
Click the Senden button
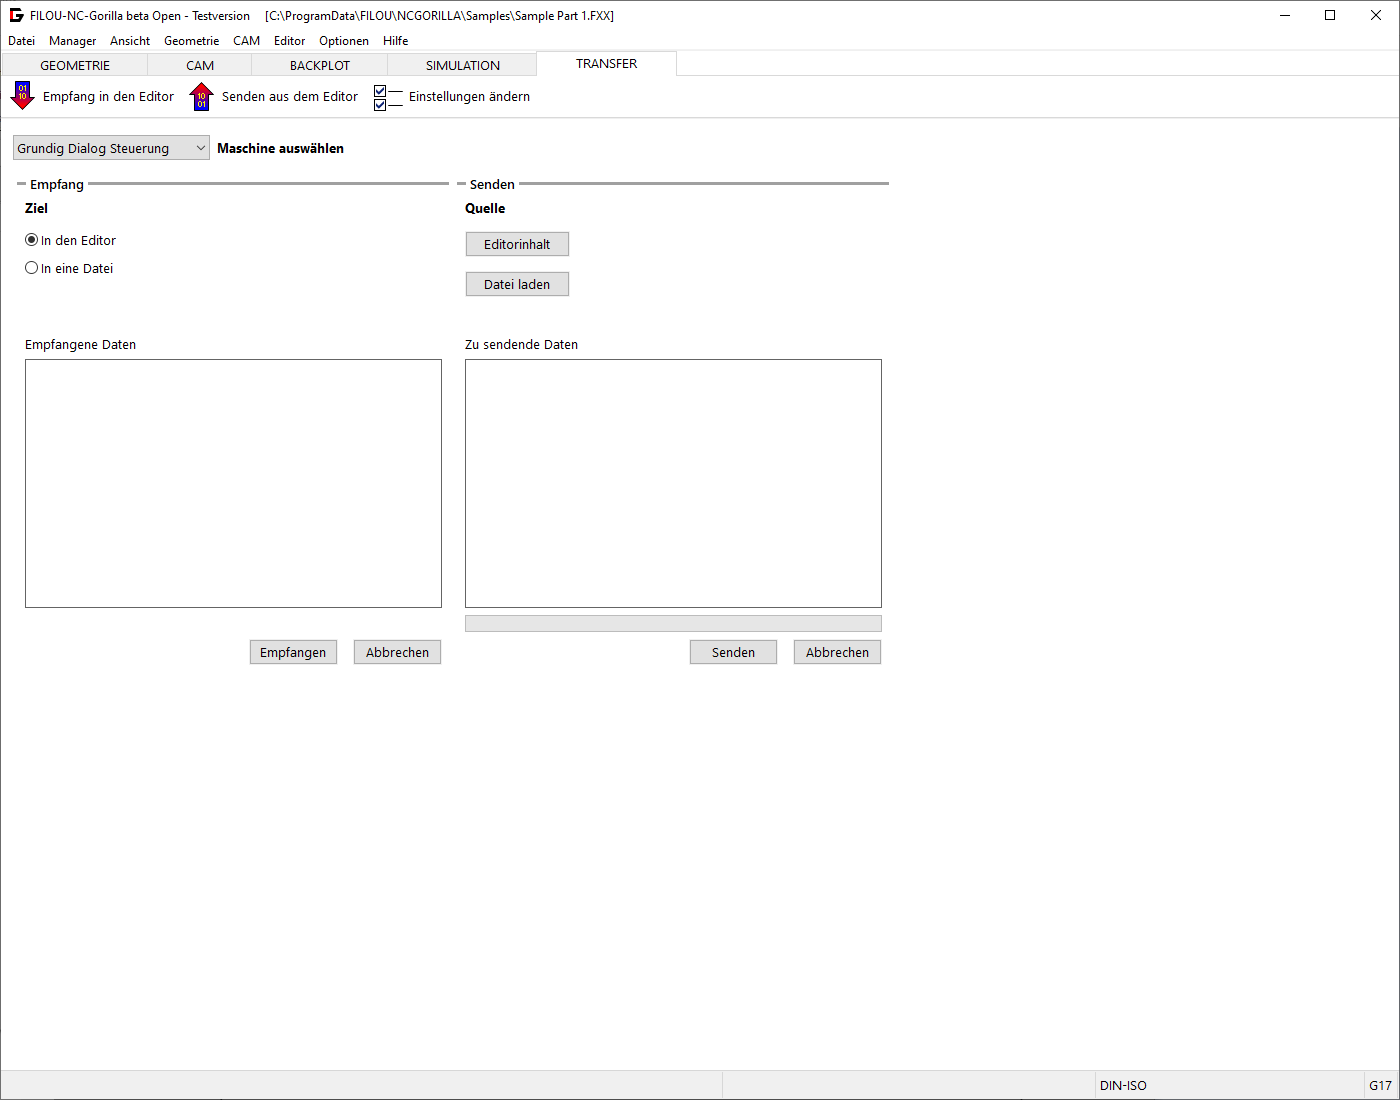[733, 652]
